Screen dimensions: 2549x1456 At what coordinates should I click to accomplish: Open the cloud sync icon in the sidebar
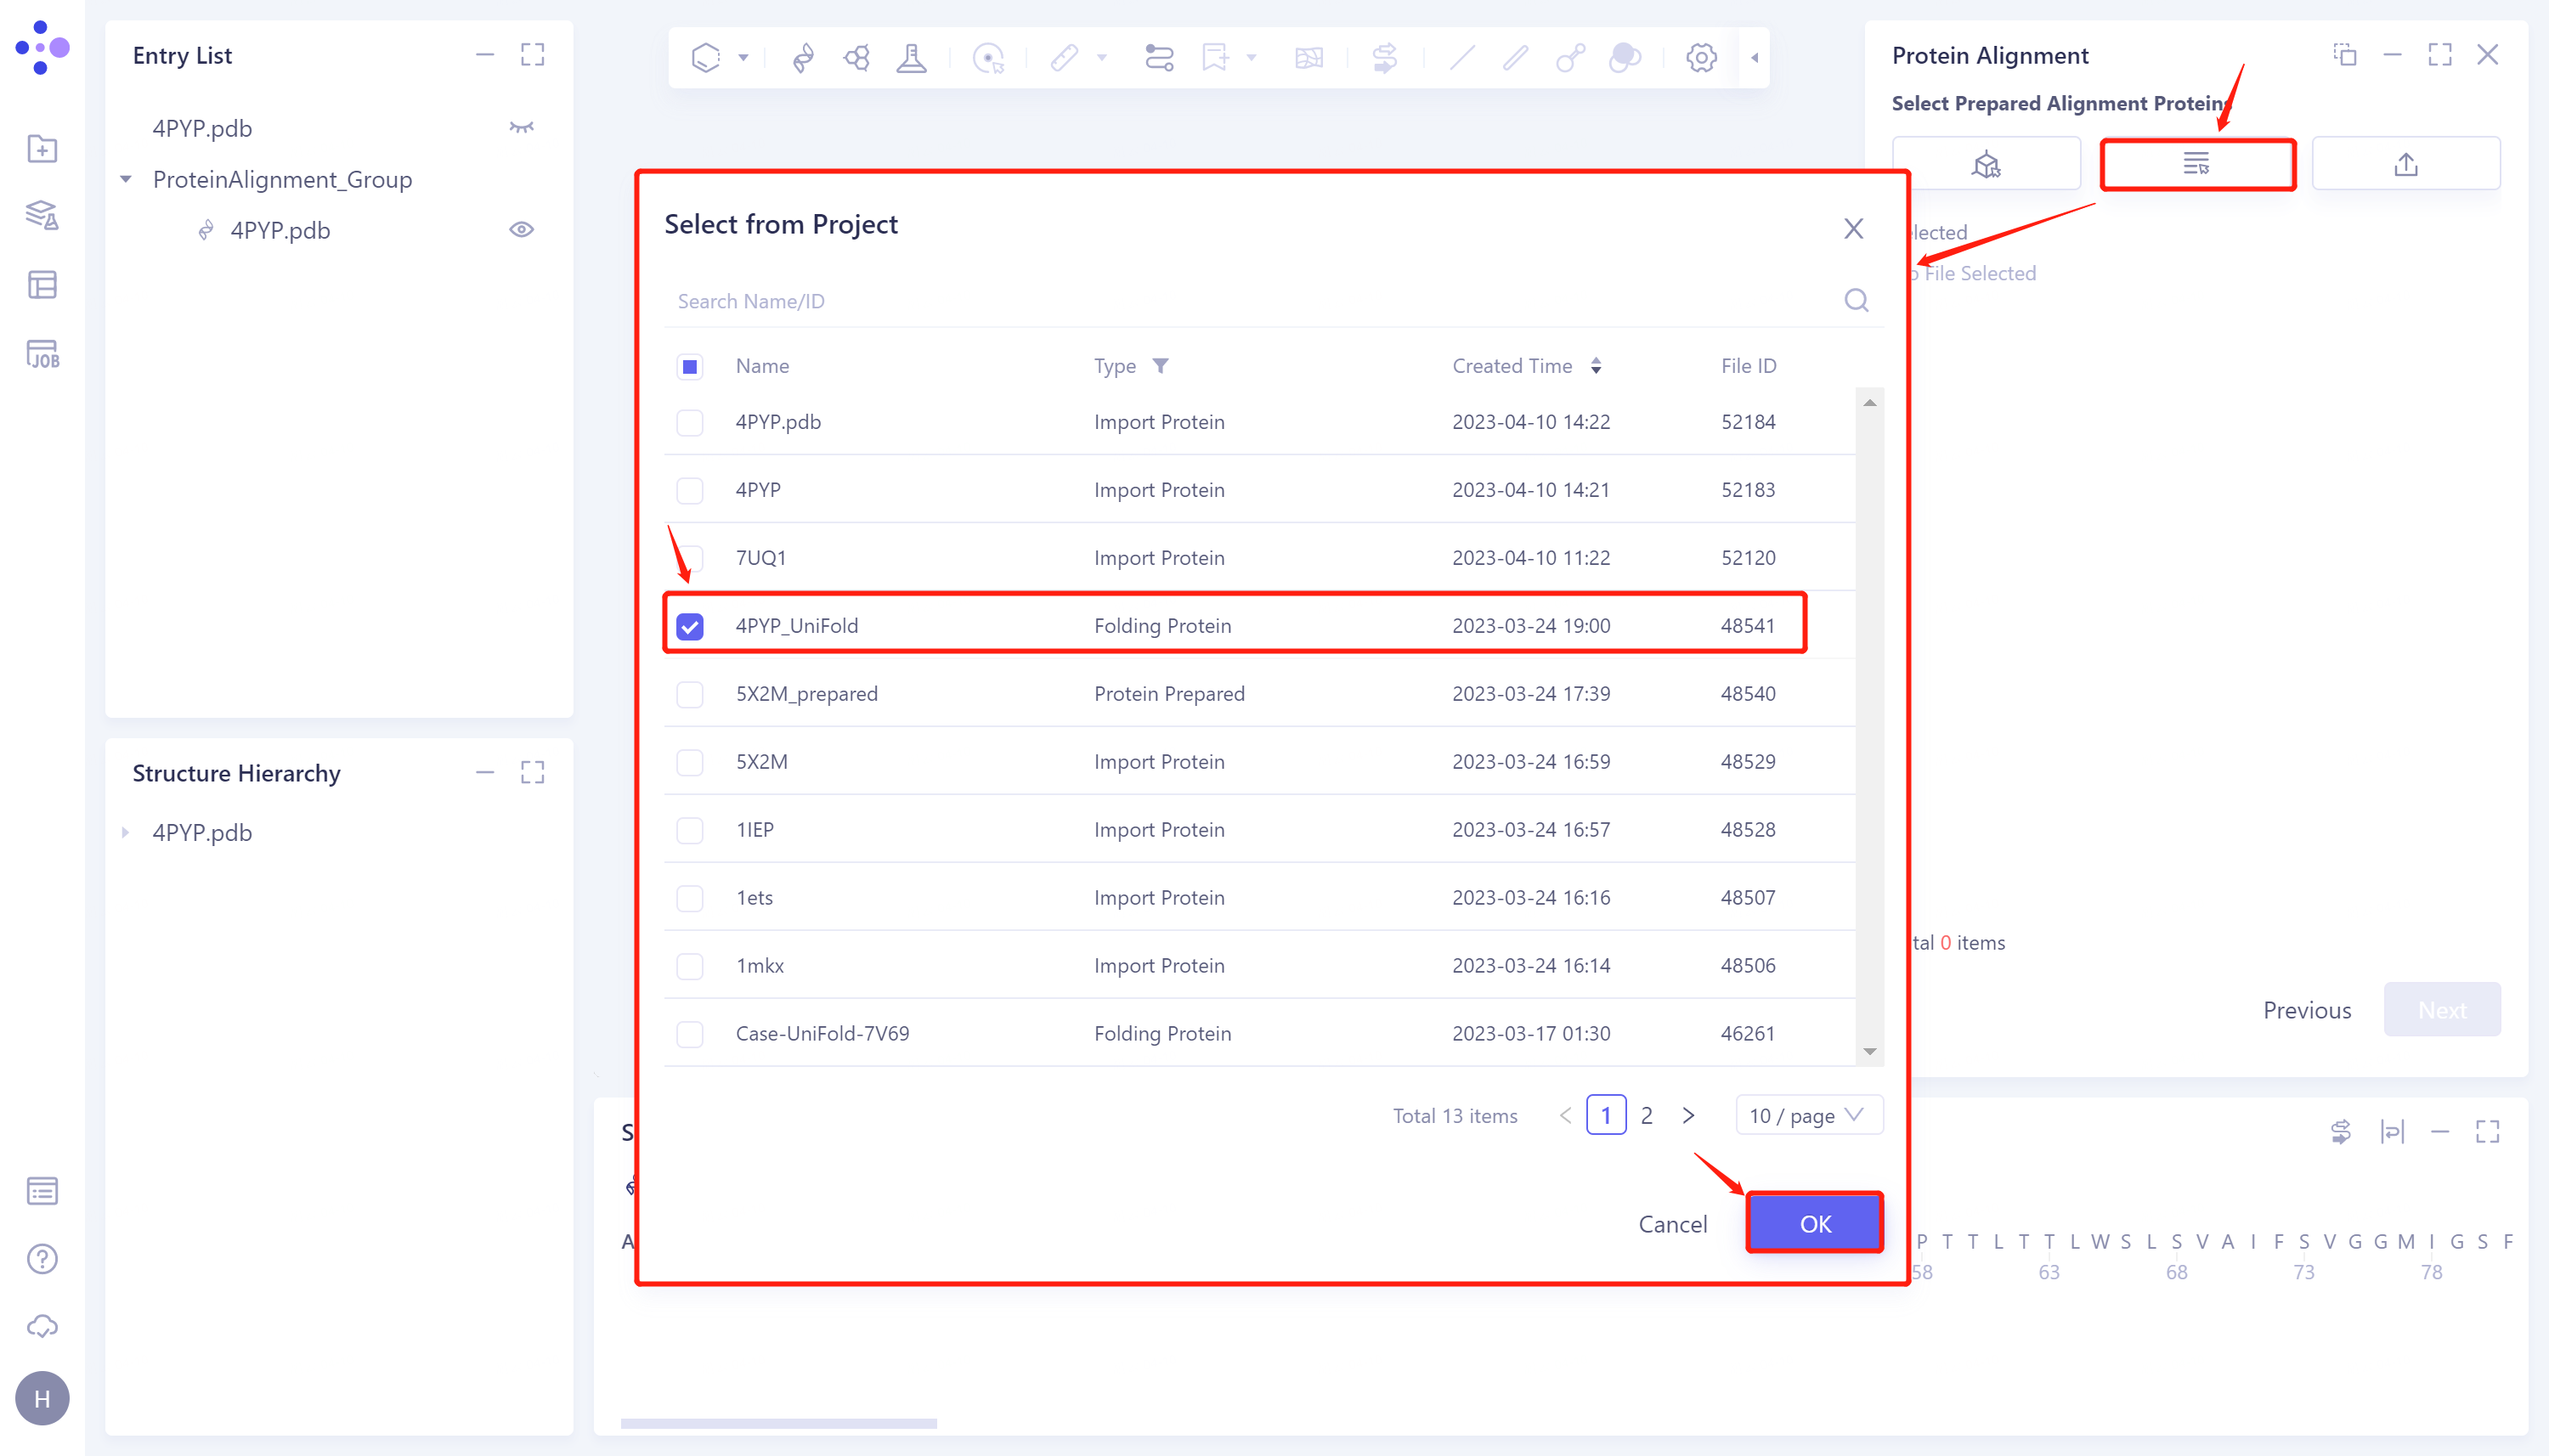tap(42, 1326)
